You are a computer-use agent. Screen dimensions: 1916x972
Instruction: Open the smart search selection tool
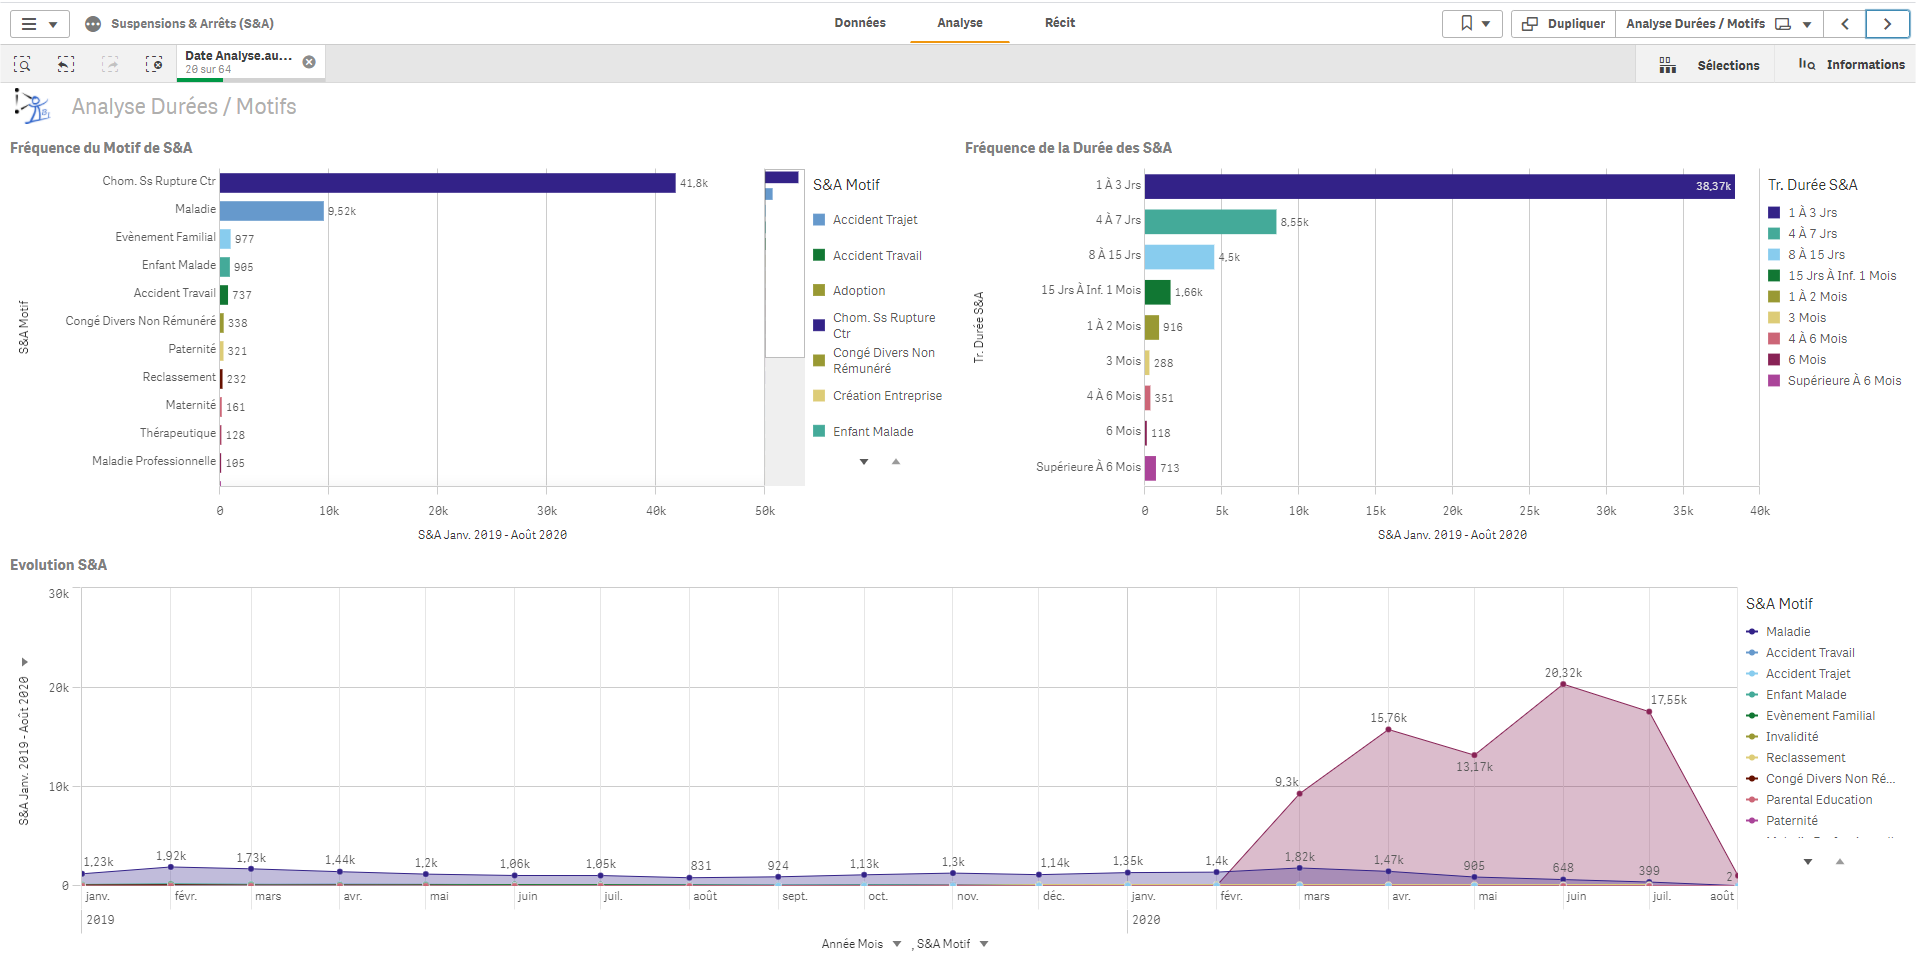22,64
